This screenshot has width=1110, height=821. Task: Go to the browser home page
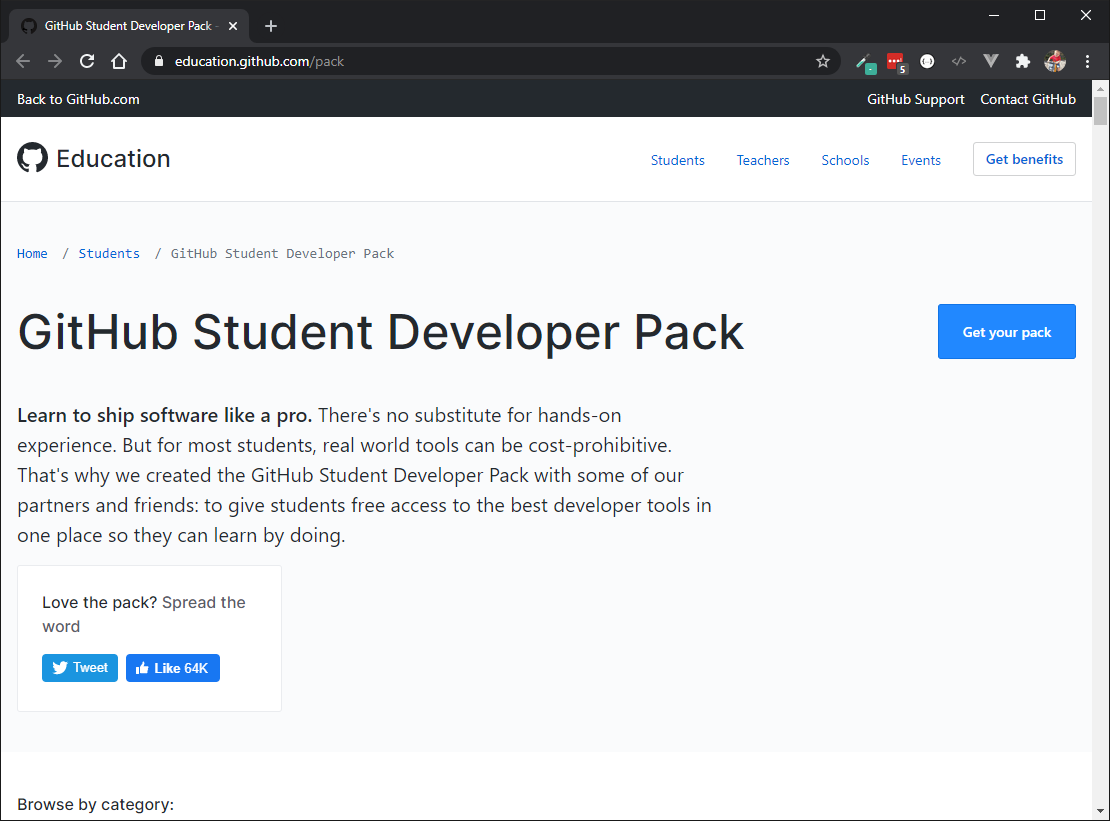click(119, 62)
